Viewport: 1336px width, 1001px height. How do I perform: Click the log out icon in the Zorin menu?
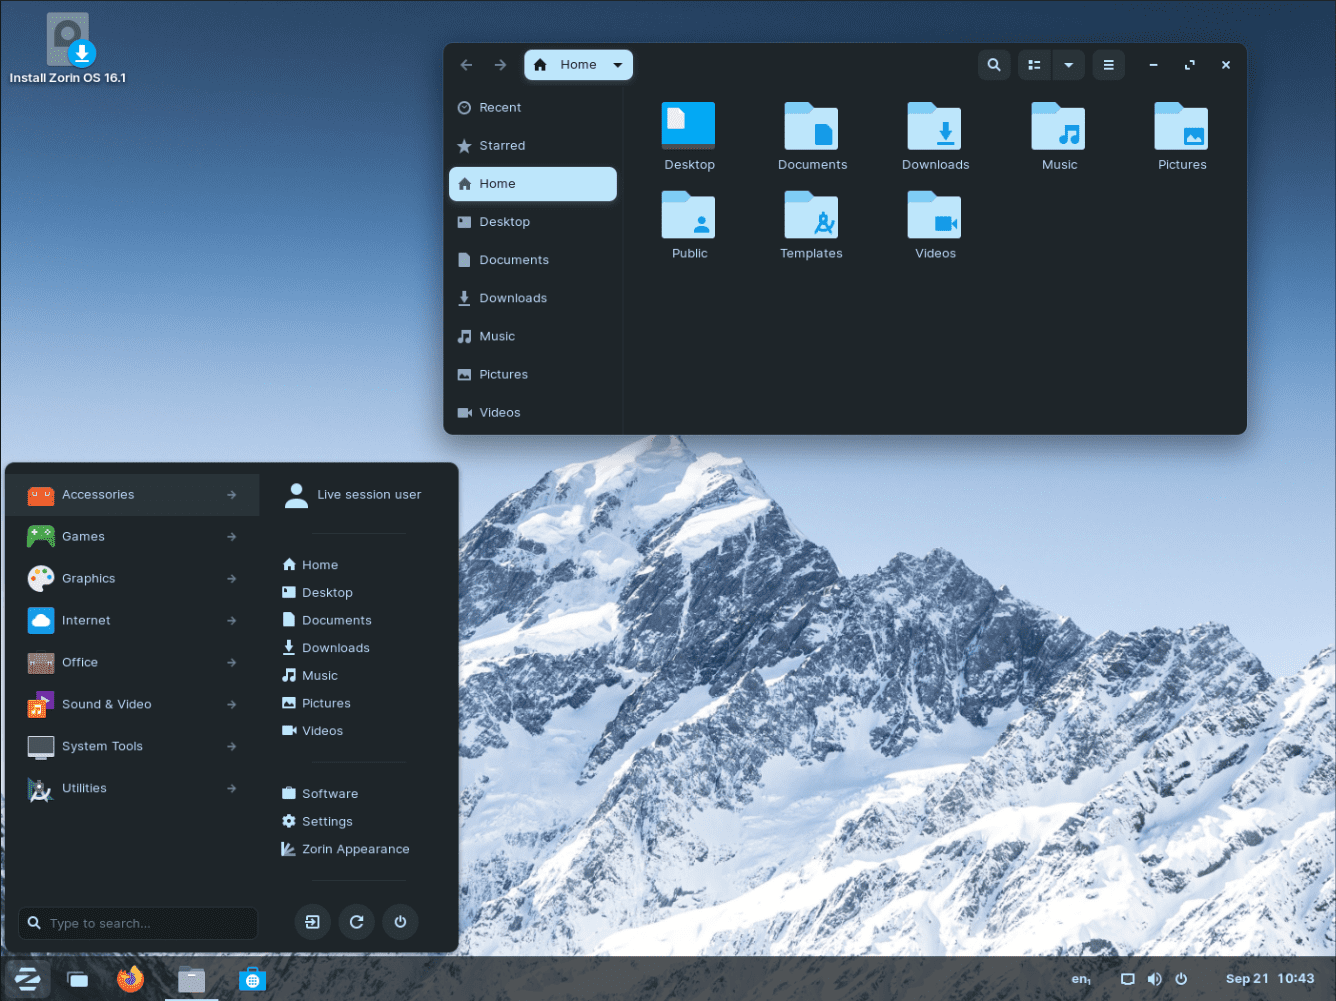click(x=312, y=922)
